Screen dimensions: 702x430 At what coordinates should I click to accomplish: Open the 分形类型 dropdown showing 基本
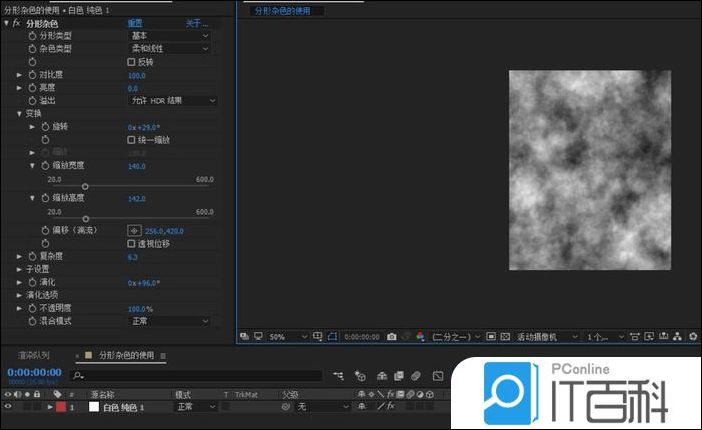point(170,35)
